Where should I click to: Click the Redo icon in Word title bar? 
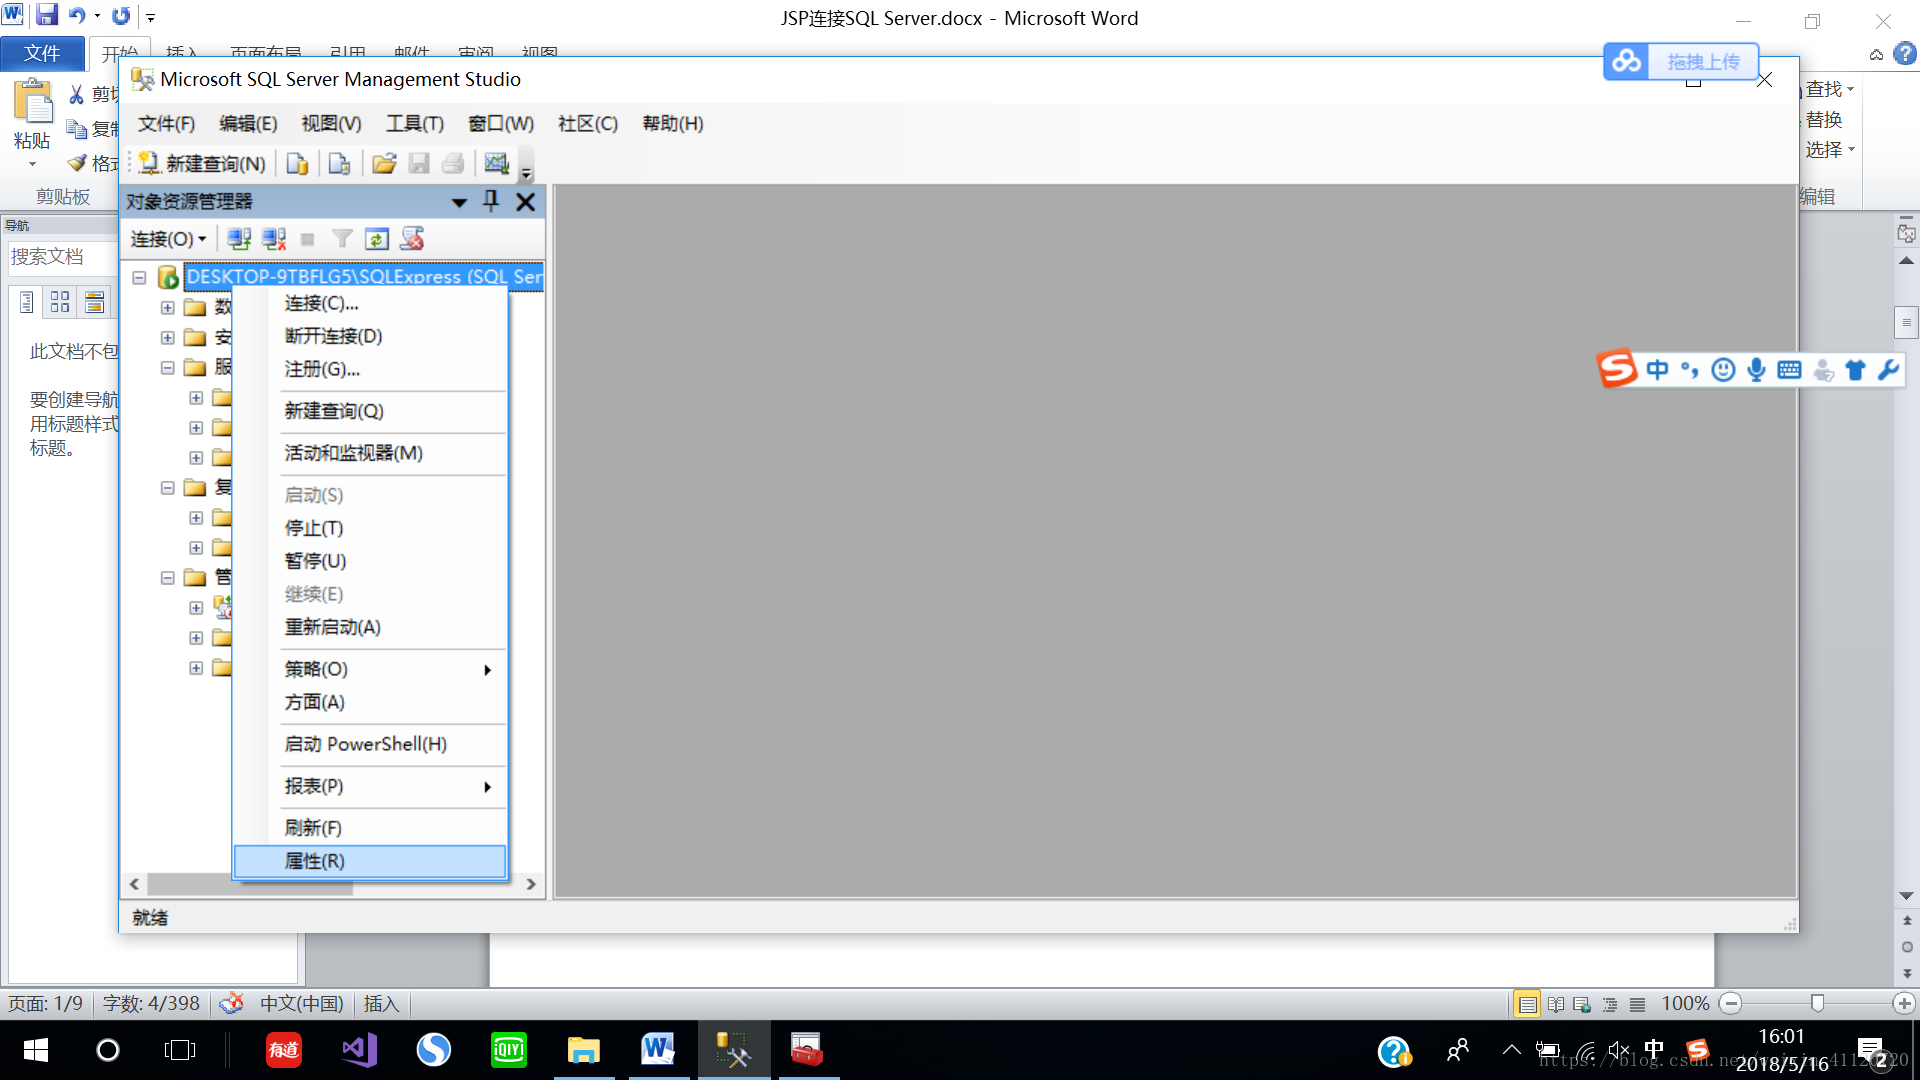[x=121, y=15]
